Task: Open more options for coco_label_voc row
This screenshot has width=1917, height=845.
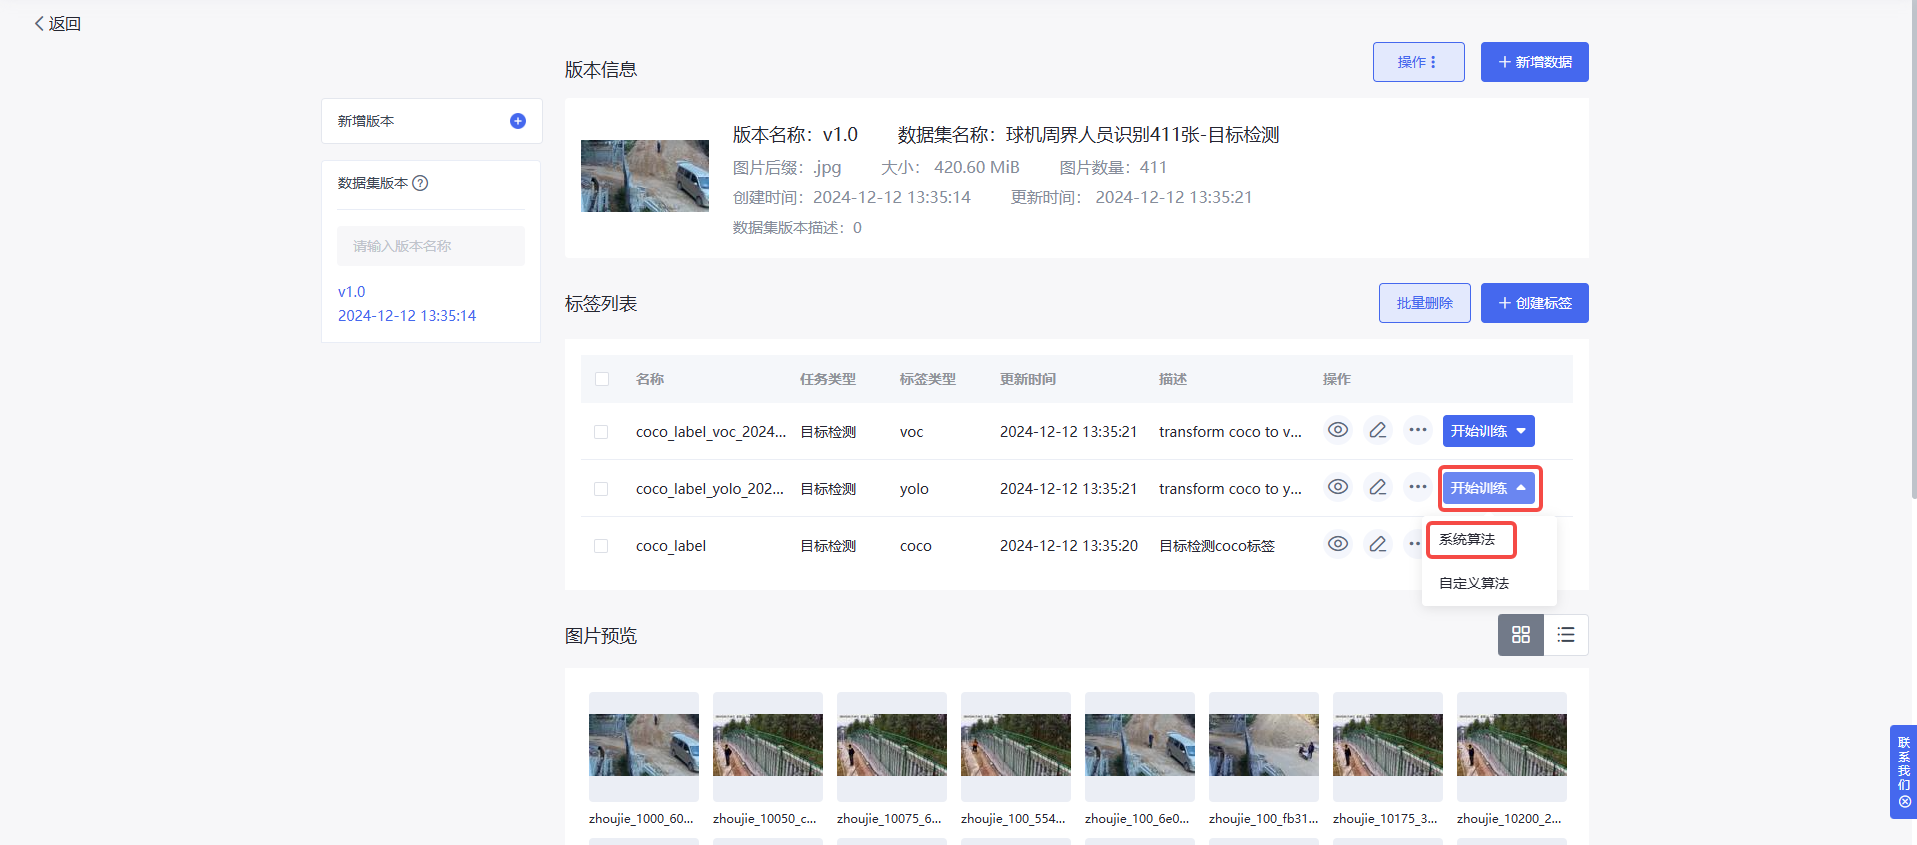Action: click(1417, 430)
